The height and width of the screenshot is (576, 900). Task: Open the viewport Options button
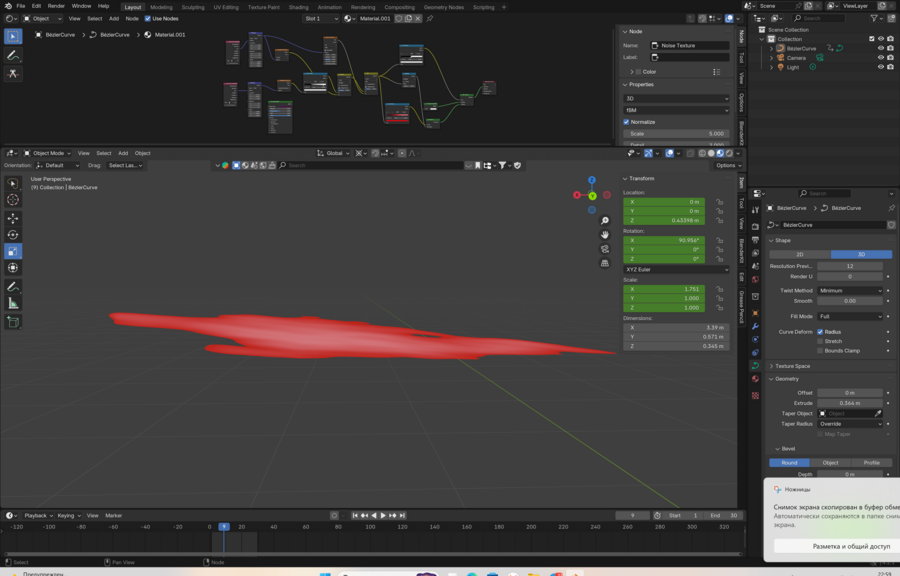click(x=728, y=165)
